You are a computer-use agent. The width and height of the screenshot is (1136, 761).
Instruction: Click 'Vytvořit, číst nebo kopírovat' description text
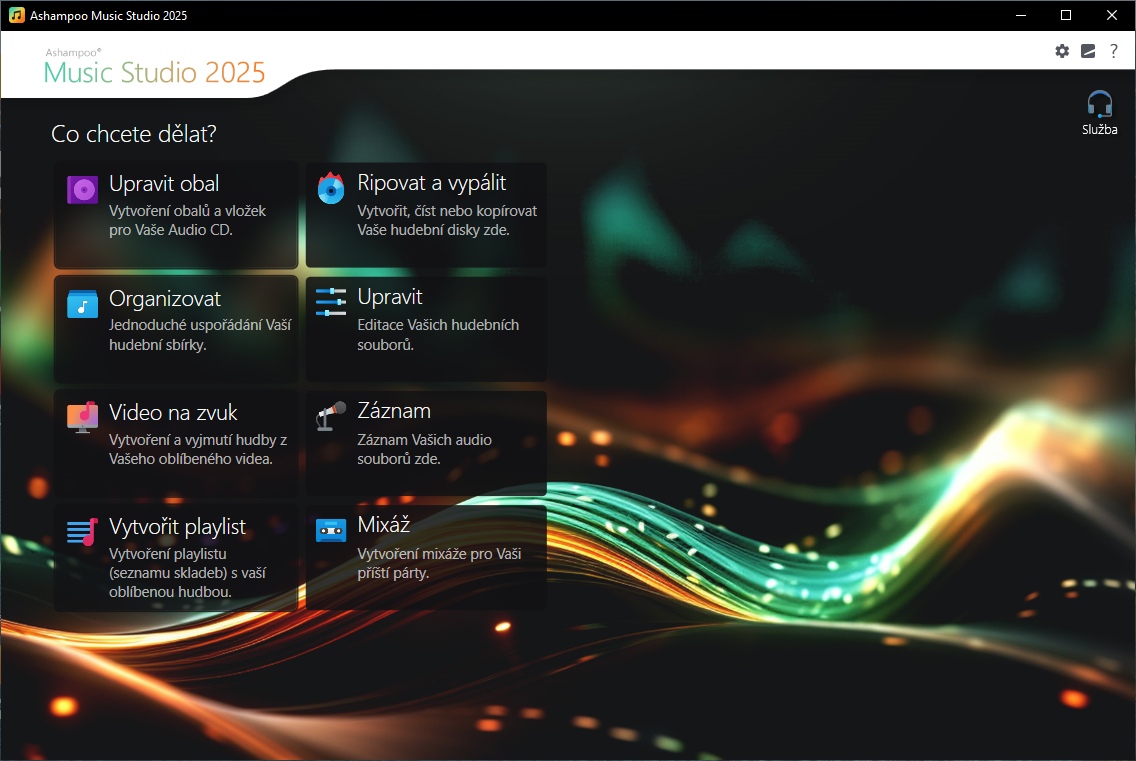pos(447,220)
